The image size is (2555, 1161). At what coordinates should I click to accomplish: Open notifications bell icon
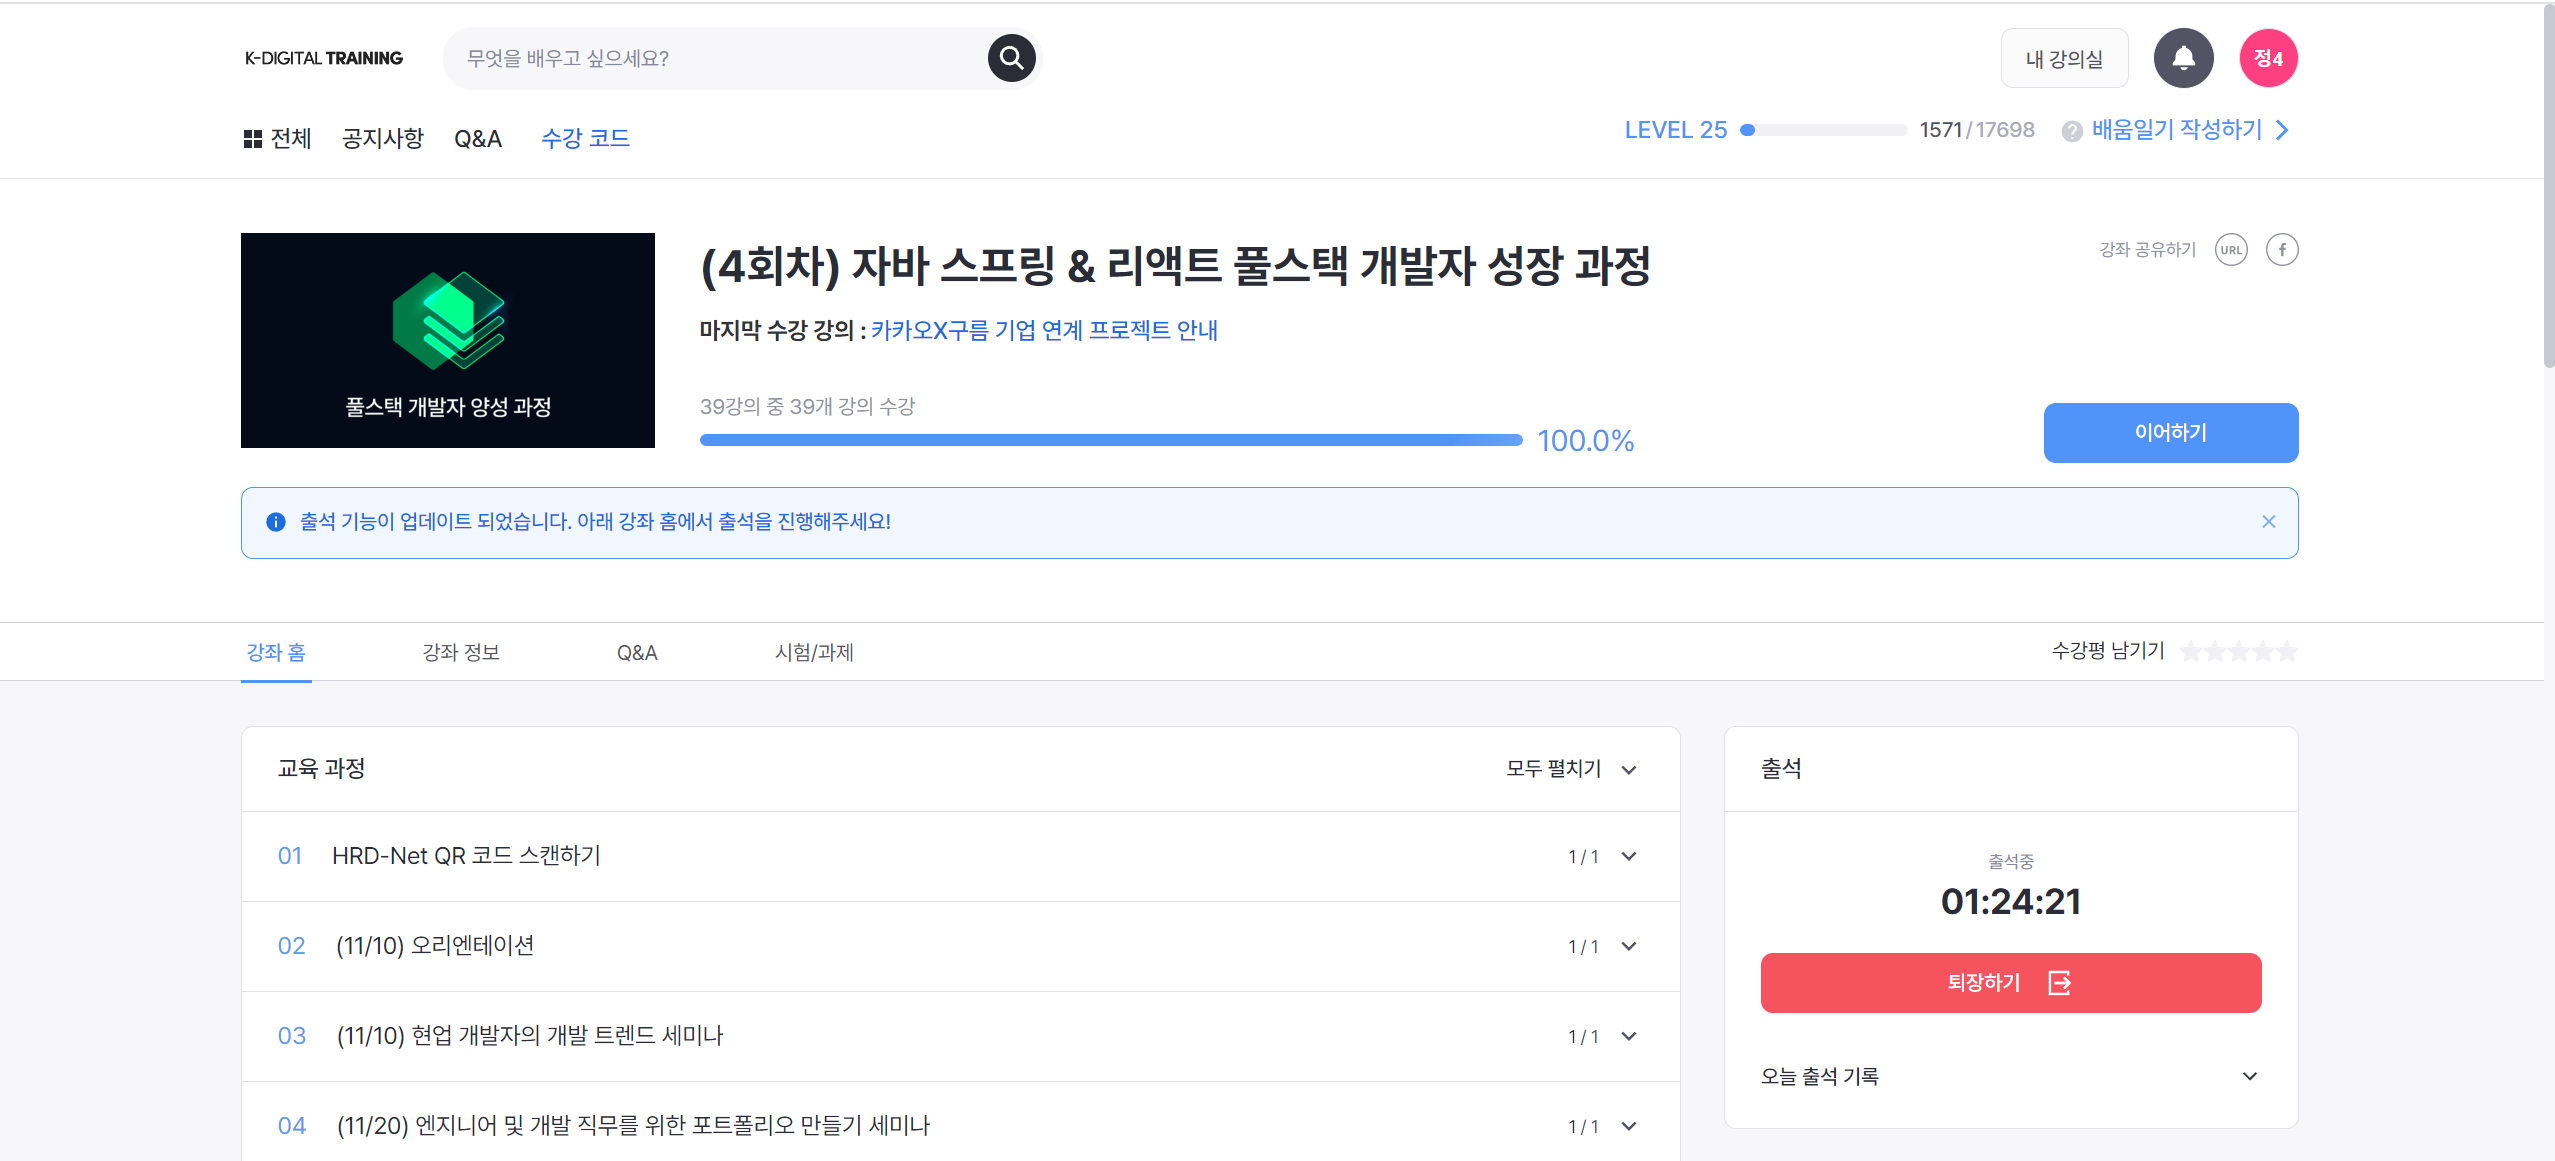coord(2183,58)
